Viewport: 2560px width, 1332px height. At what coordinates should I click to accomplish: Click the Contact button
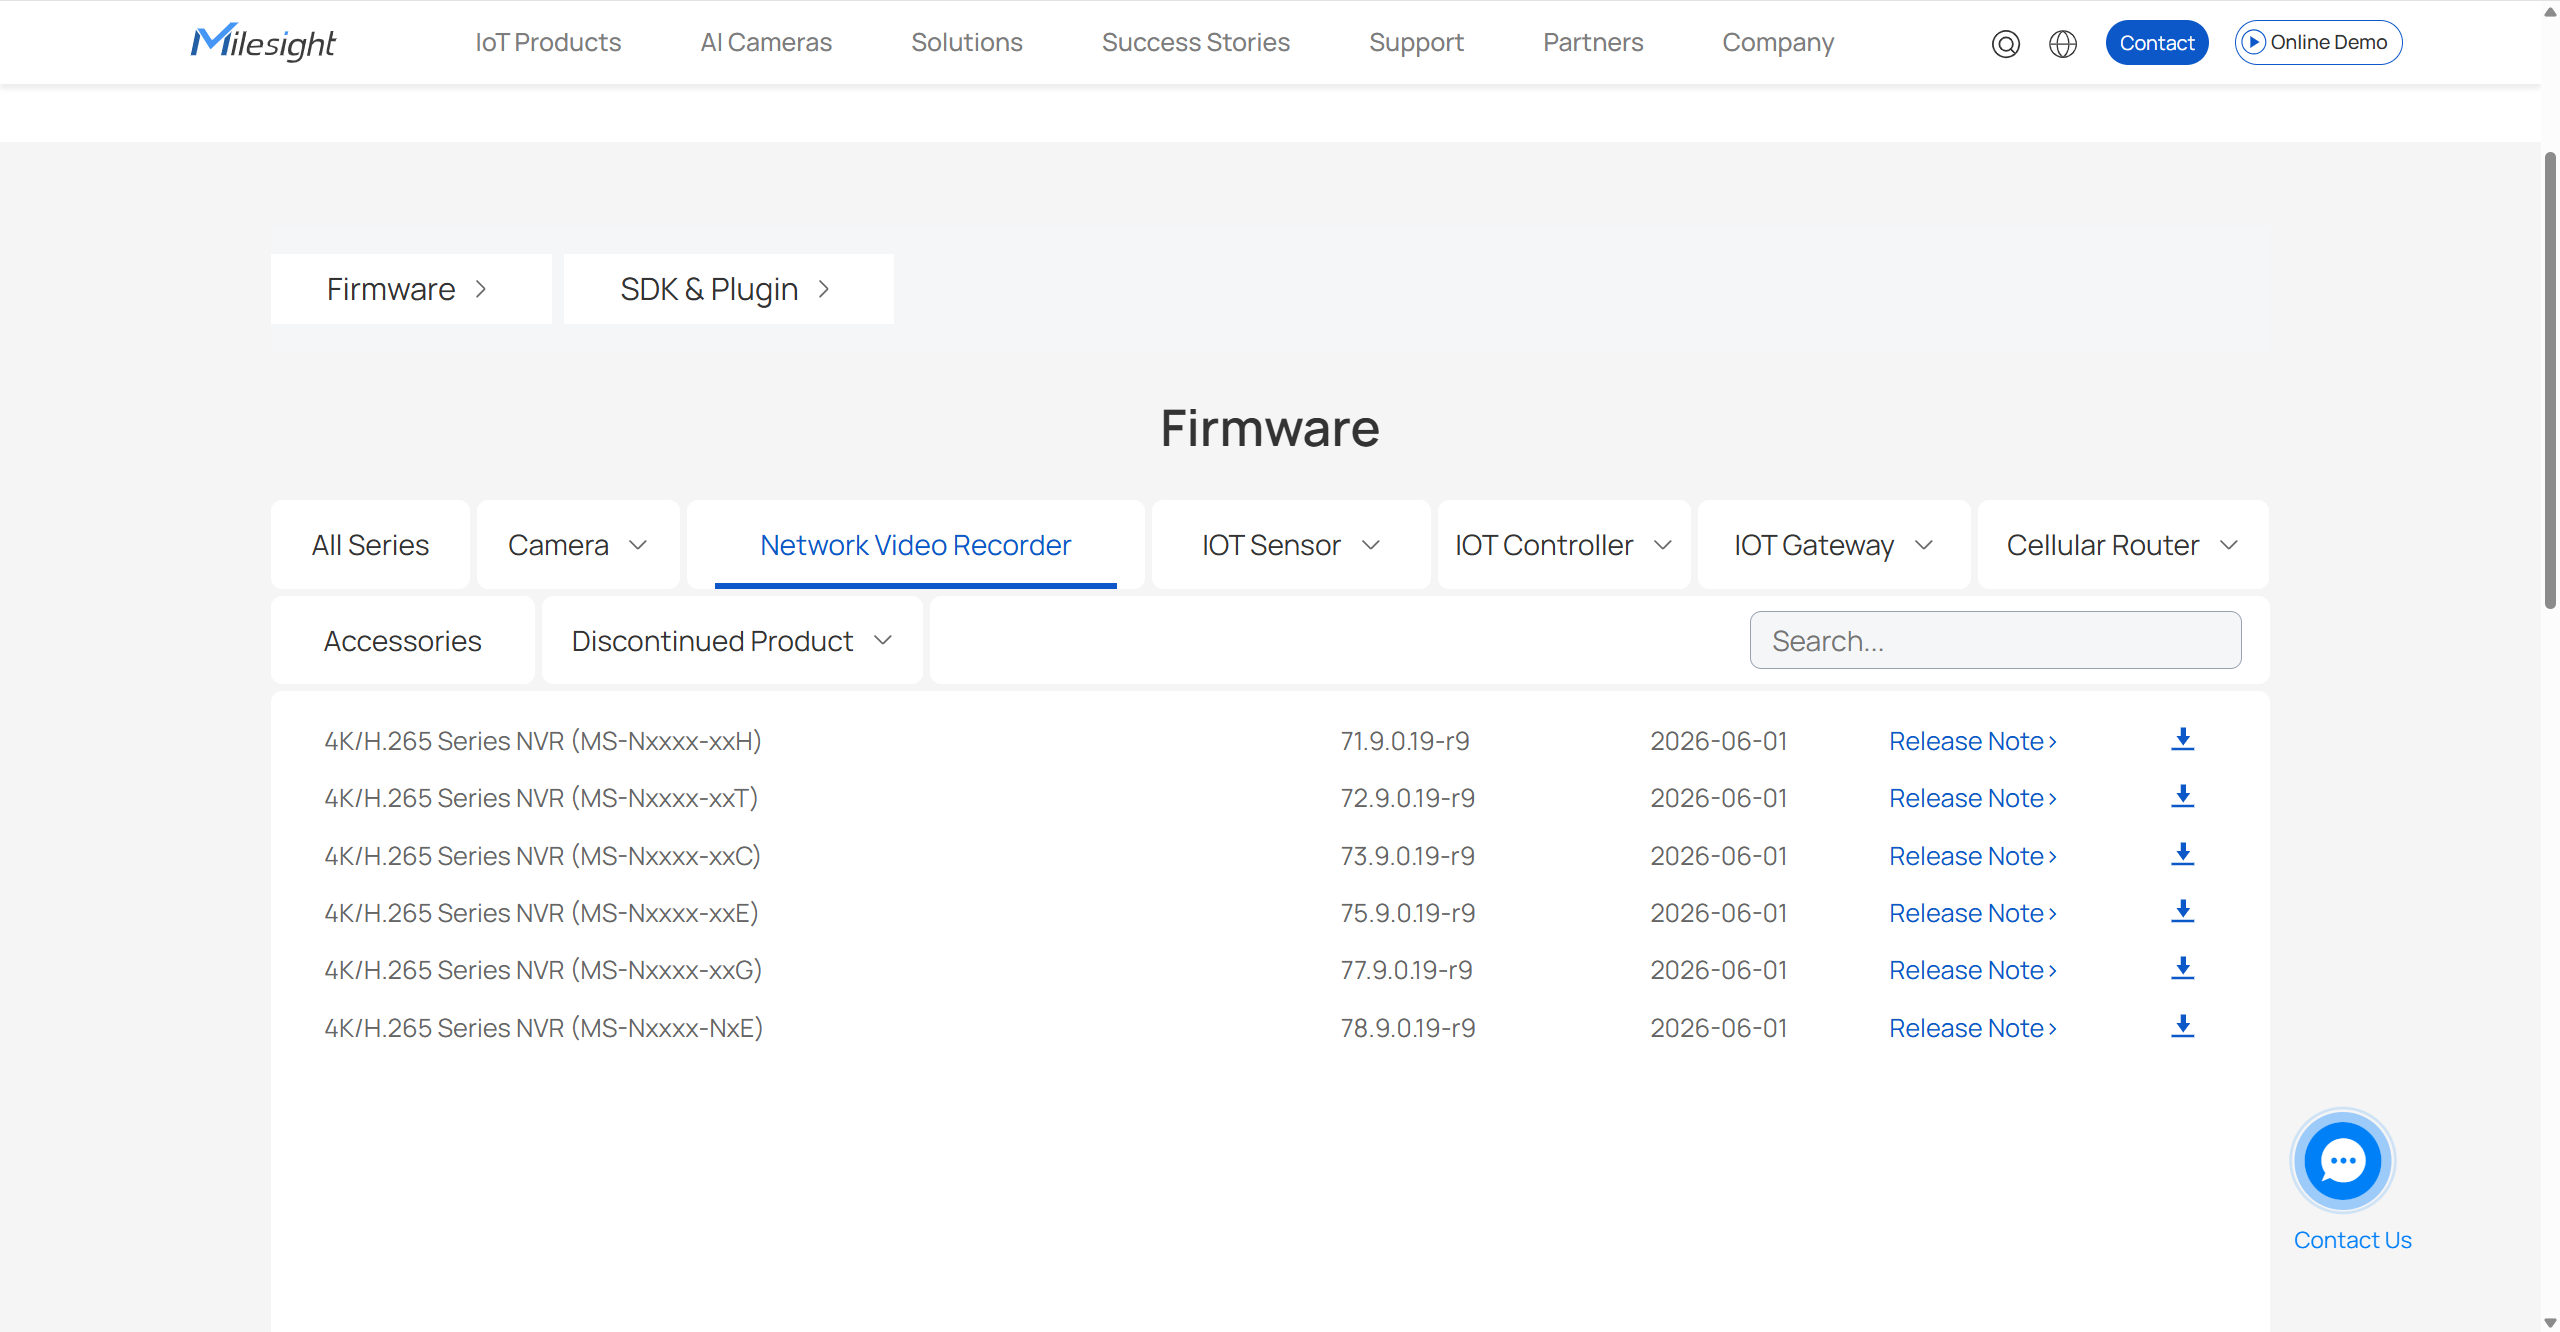2156,42
